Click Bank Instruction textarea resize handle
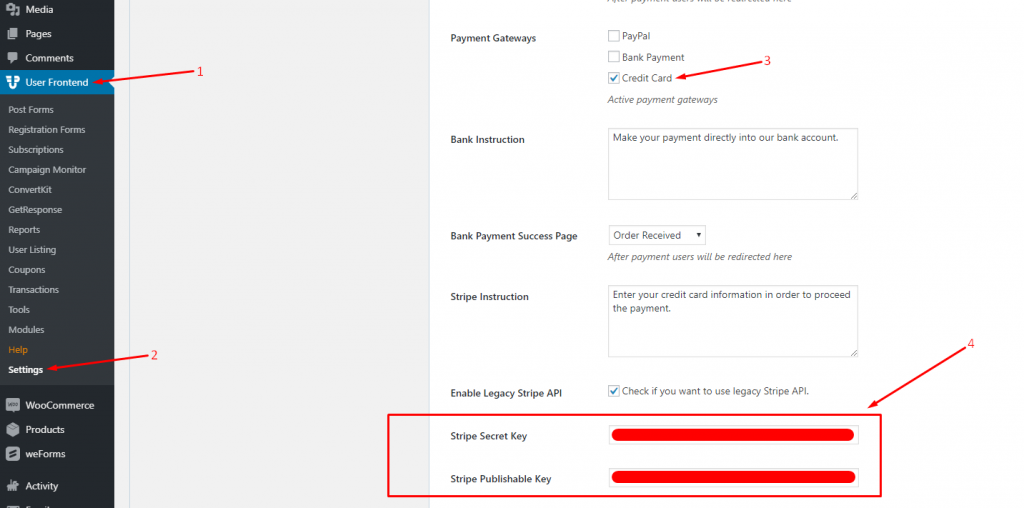The image size is (1024, 508). pos(854,195)
